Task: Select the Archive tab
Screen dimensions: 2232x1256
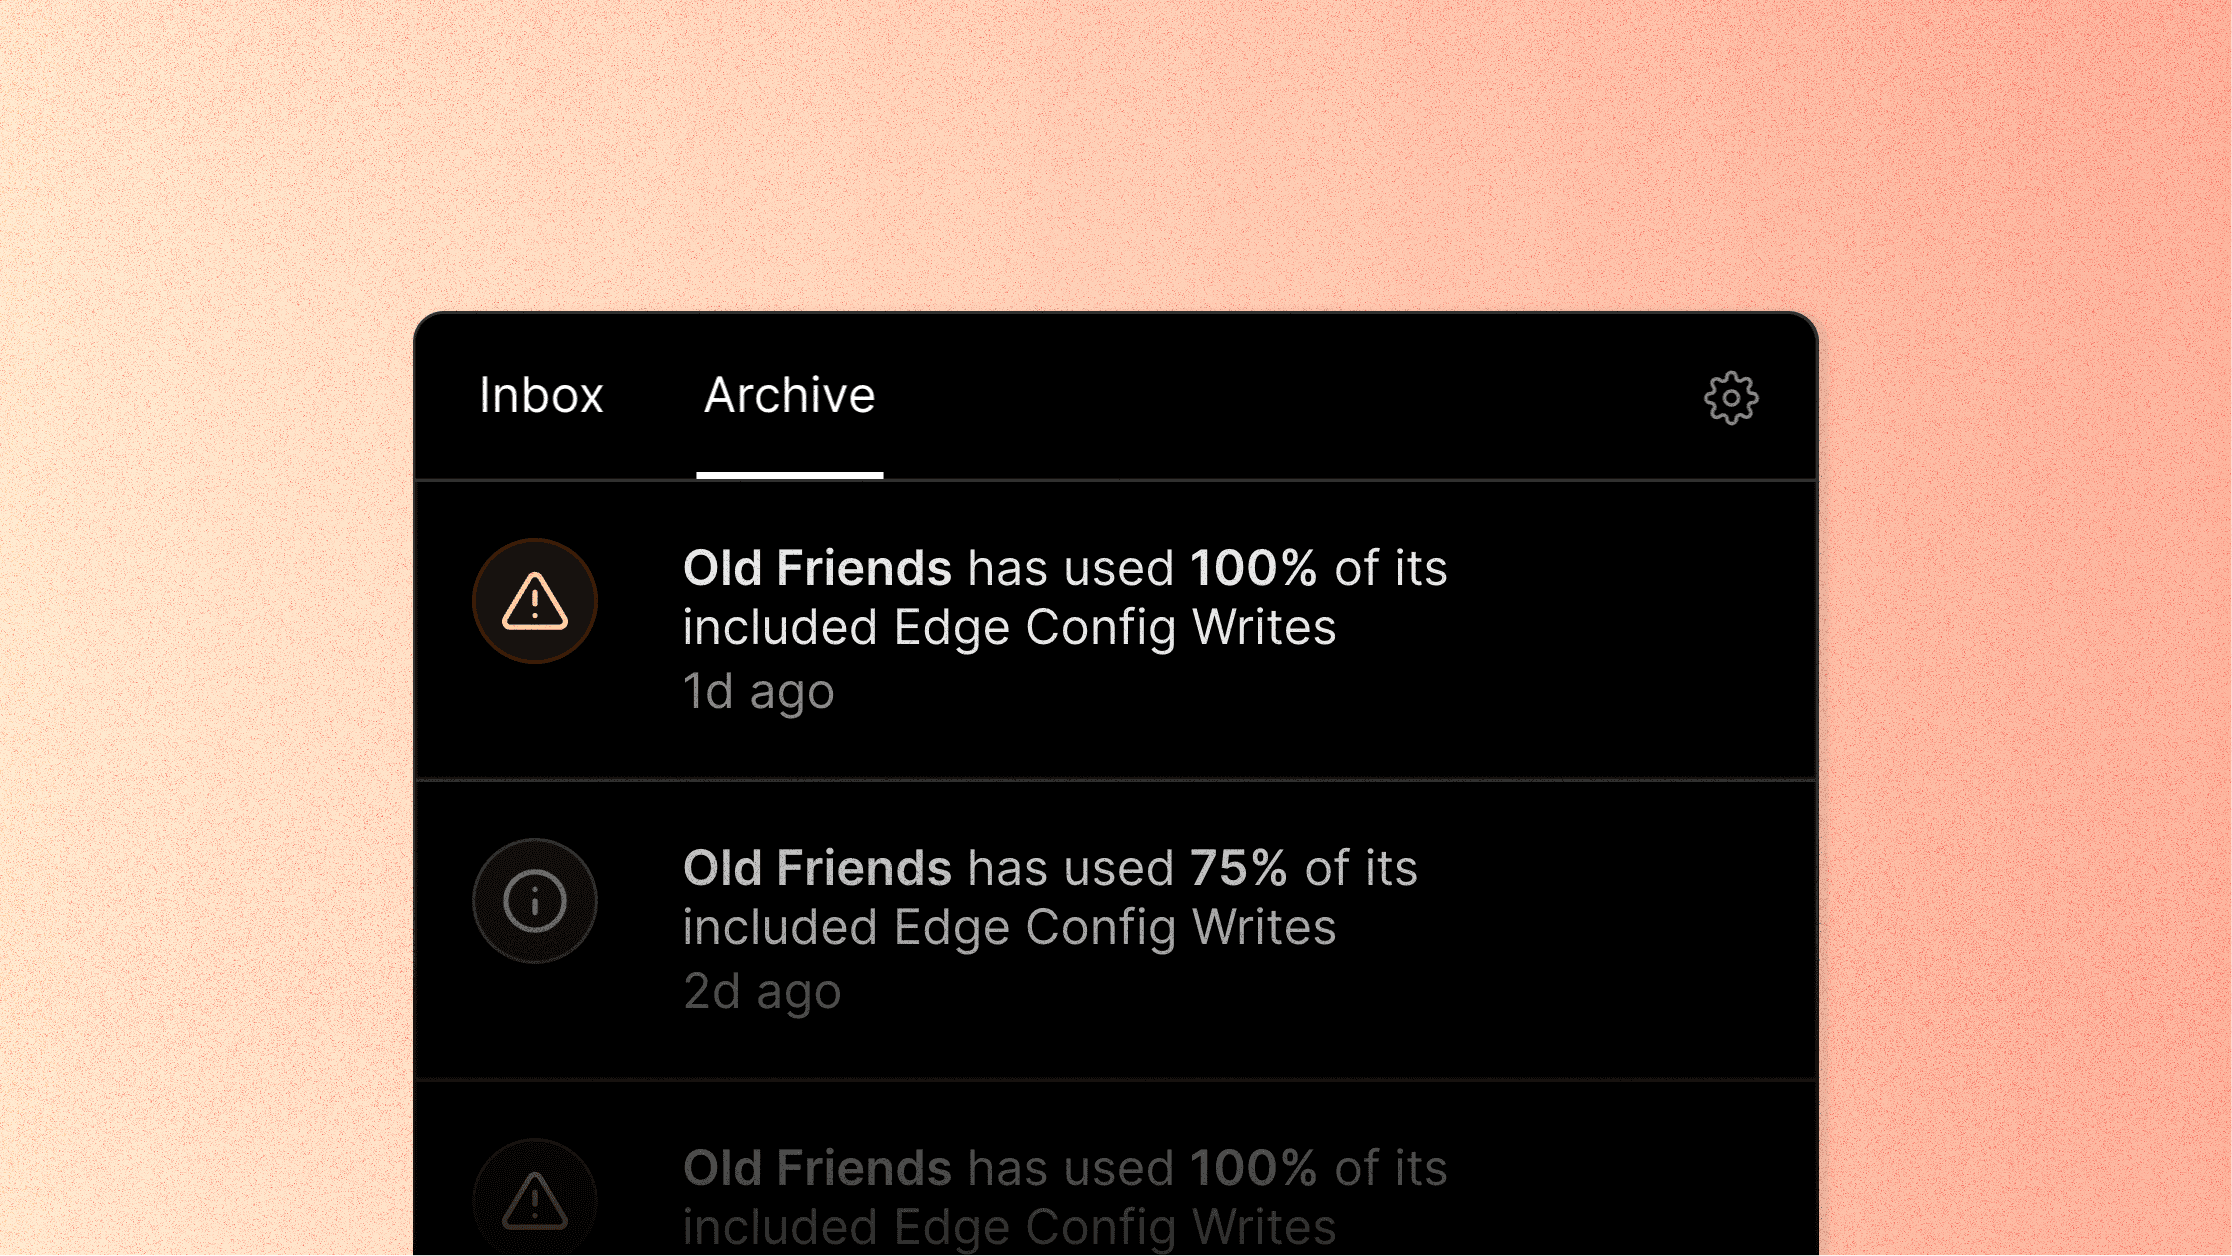Action: pos(789,396)
